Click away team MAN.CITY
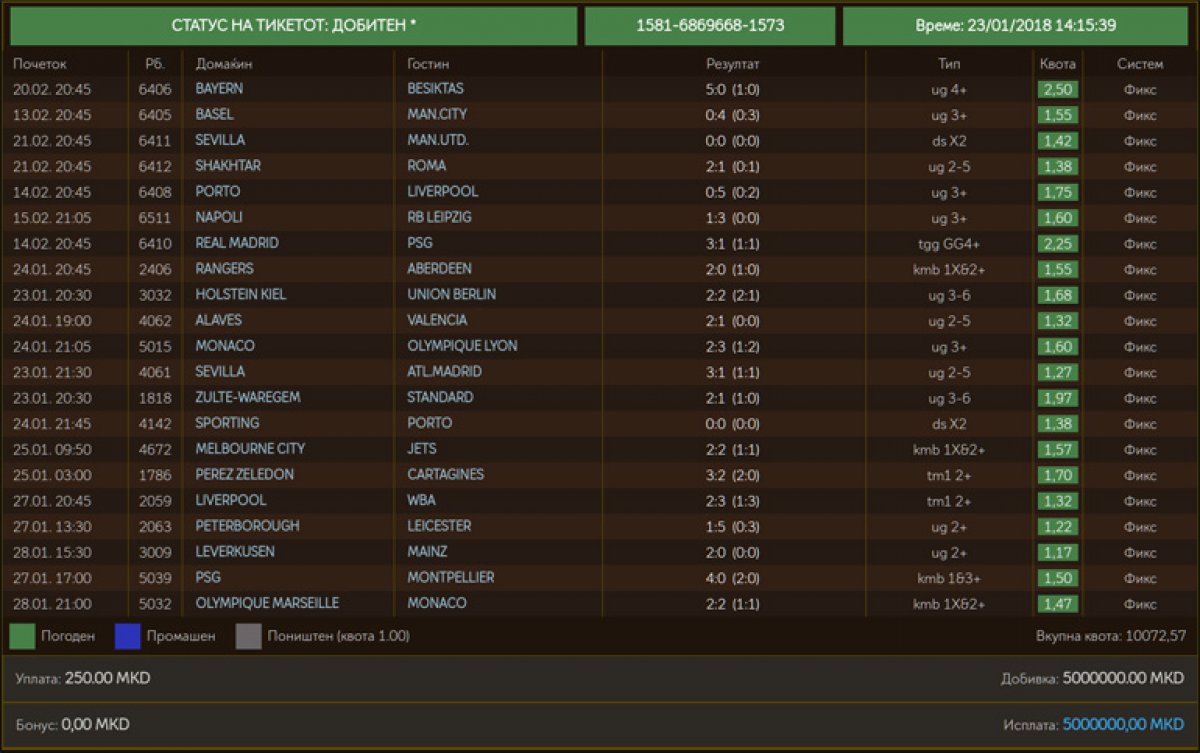 pyautogui.click(x=437, y=115)
